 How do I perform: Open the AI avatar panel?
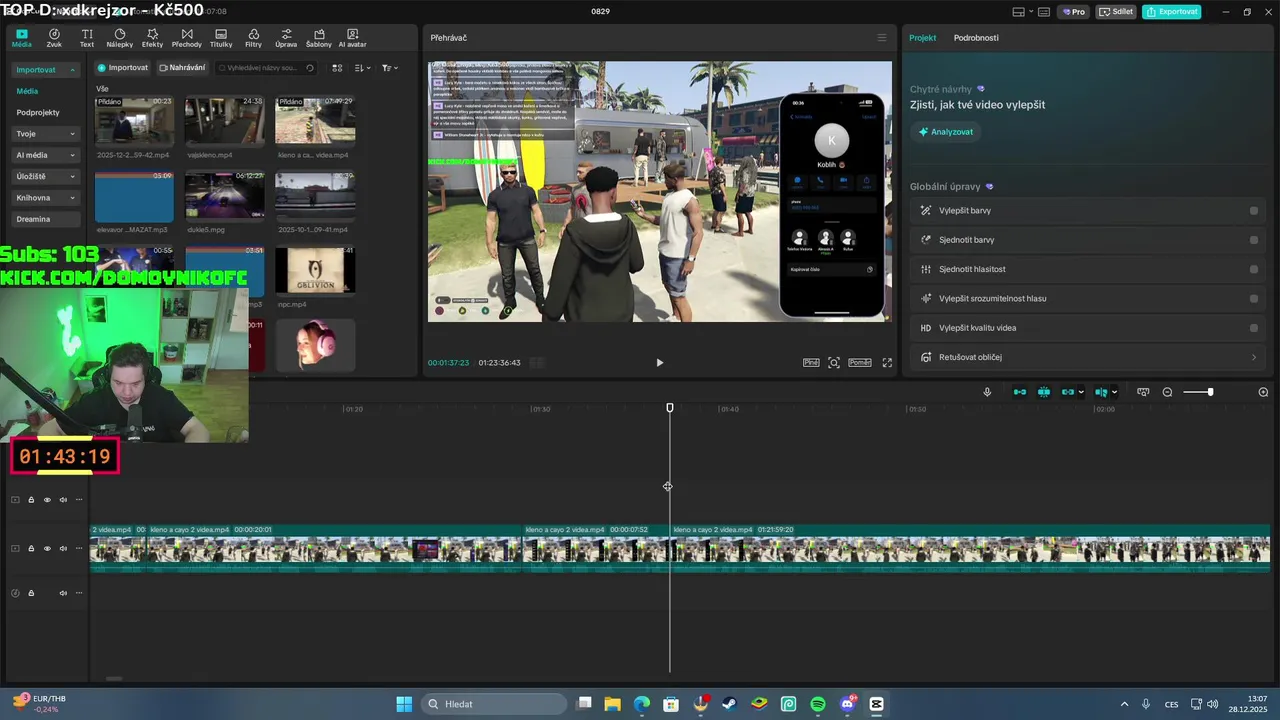point(352,38)
